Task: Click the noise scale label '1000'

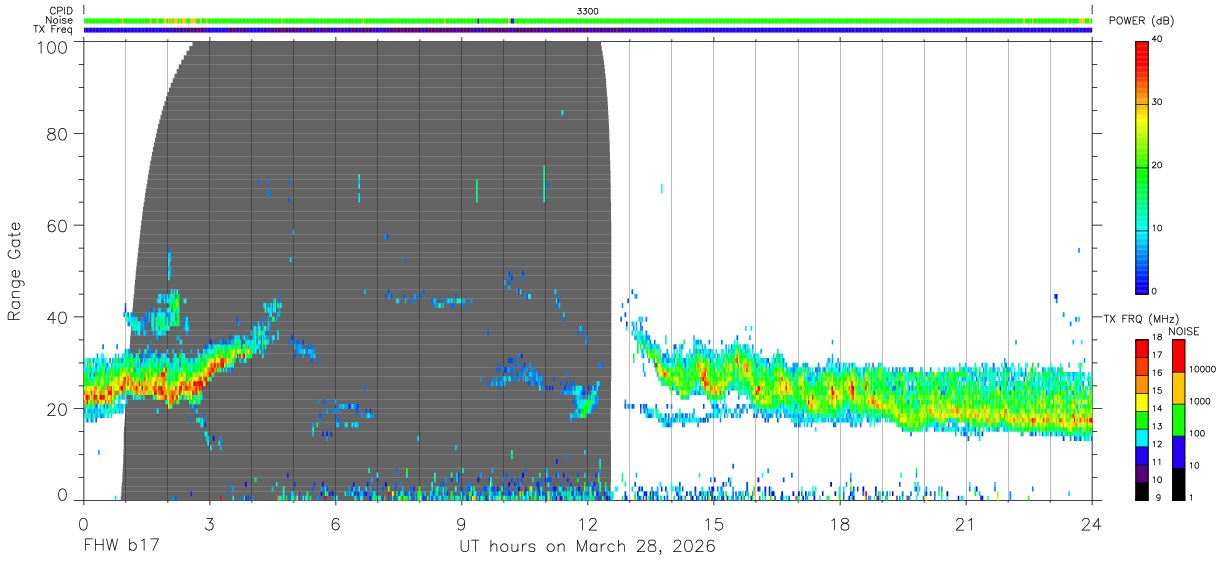Action: point(1201,402)
